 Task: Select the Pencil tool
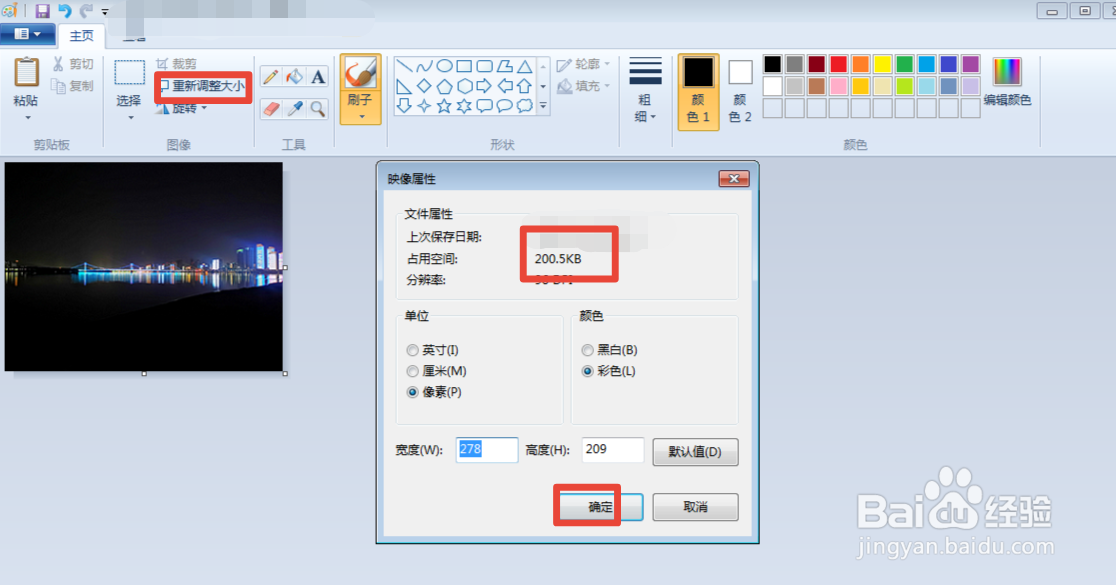(271, 75)
